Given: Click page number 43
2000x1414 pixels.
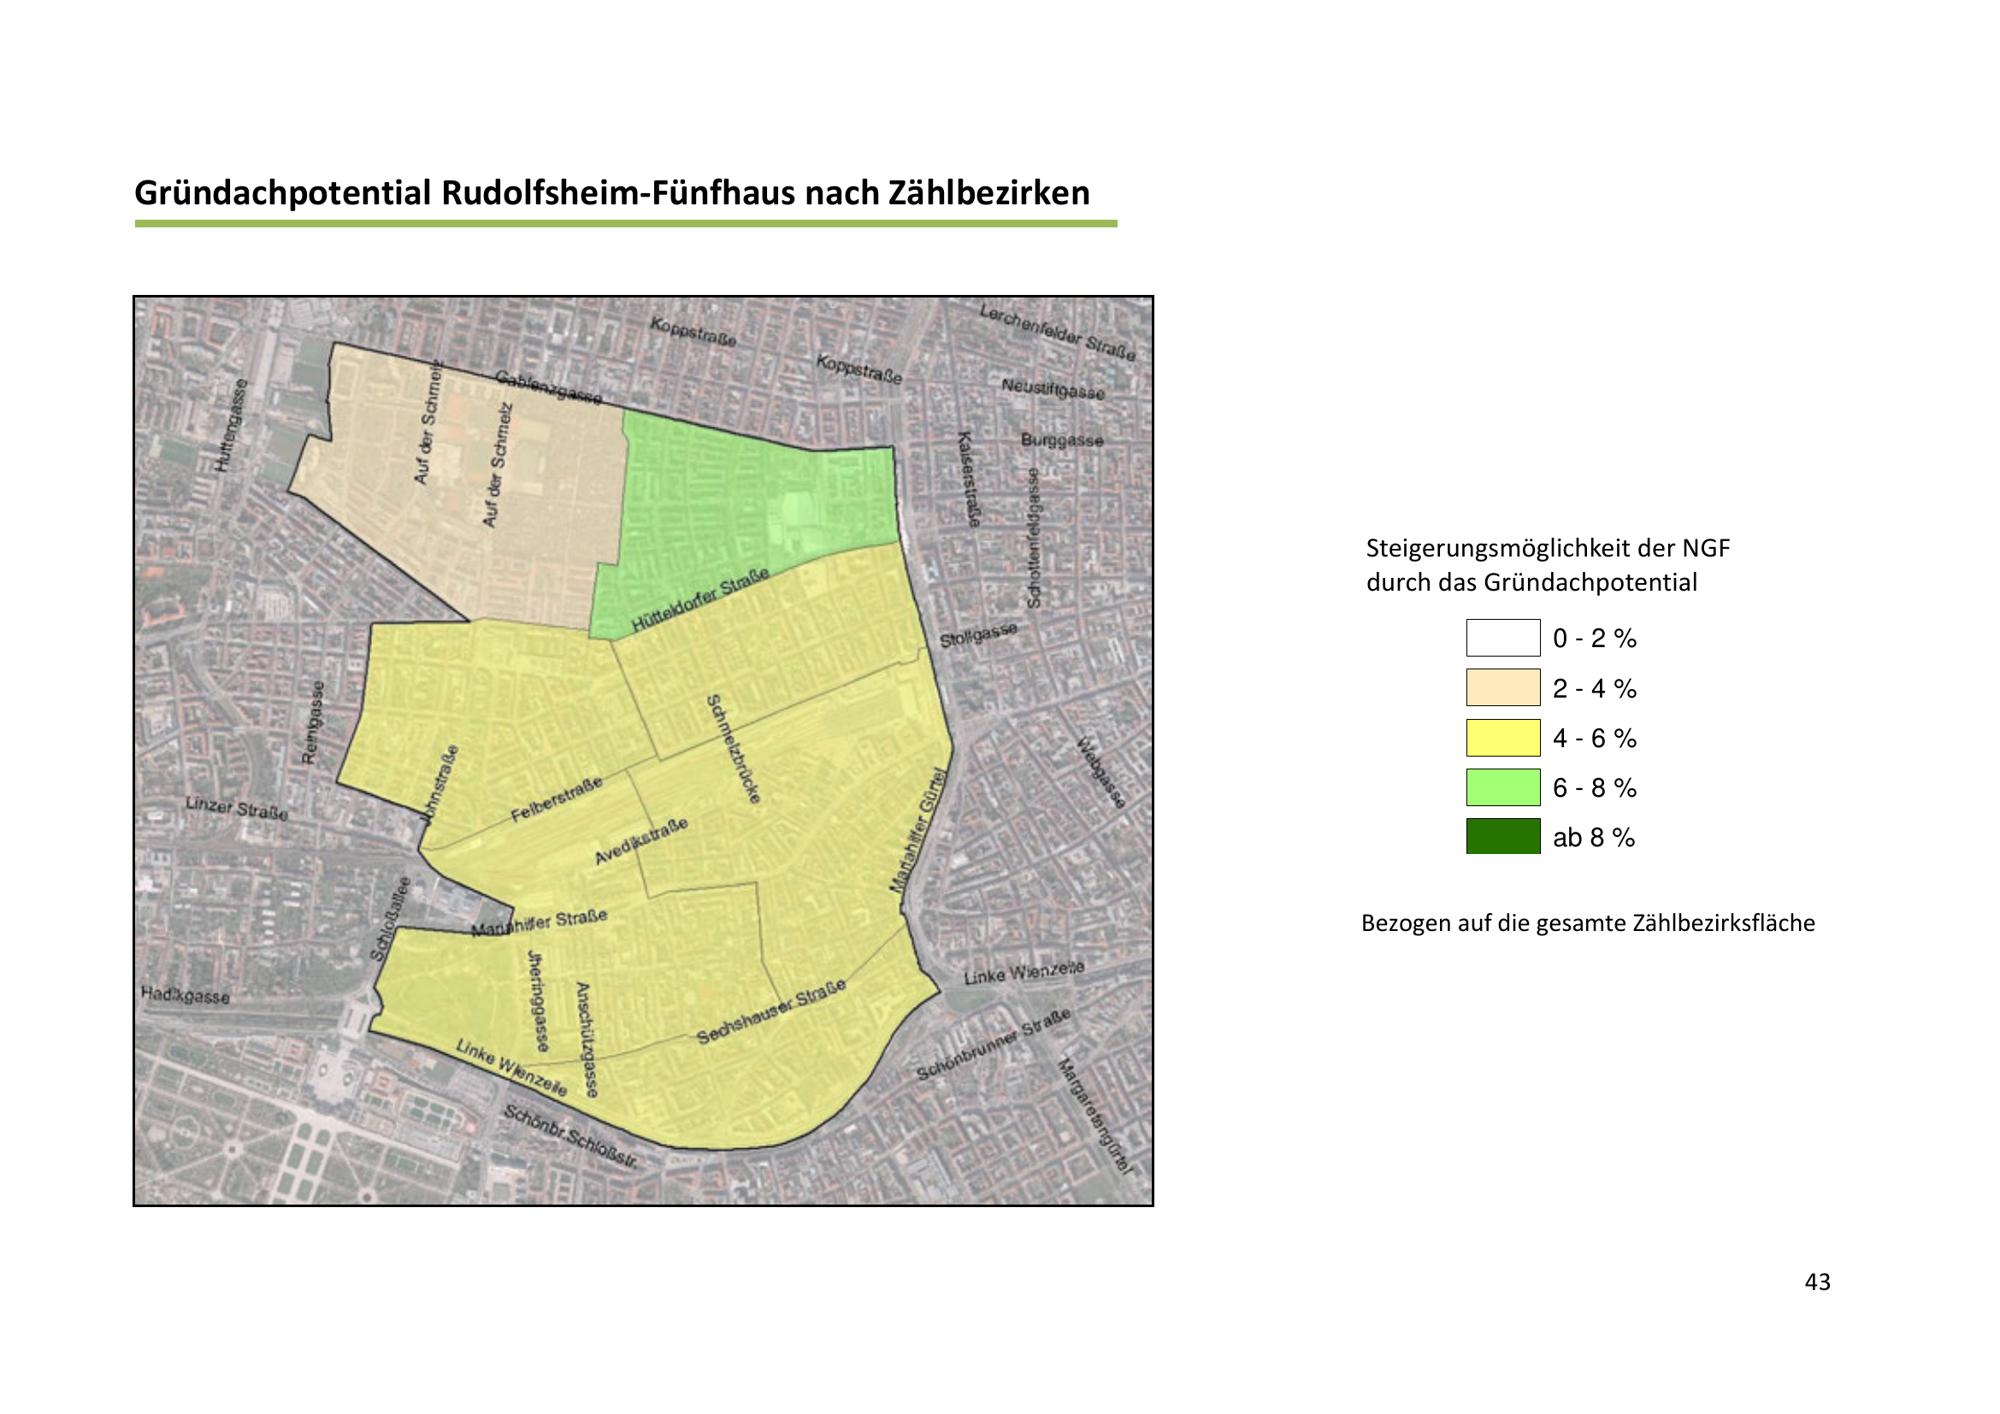Looking at the screenshot, I should [1817, 1282].
